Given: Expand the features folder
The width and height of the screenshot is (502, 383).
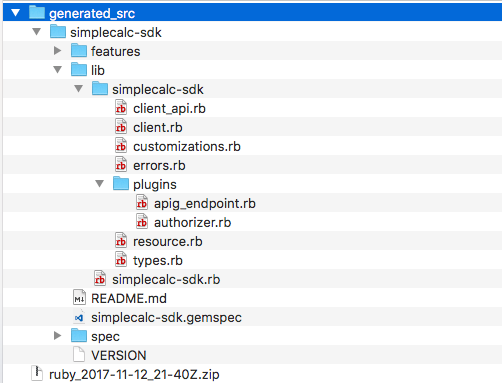Looking at the screenshot, I should 57,51.
